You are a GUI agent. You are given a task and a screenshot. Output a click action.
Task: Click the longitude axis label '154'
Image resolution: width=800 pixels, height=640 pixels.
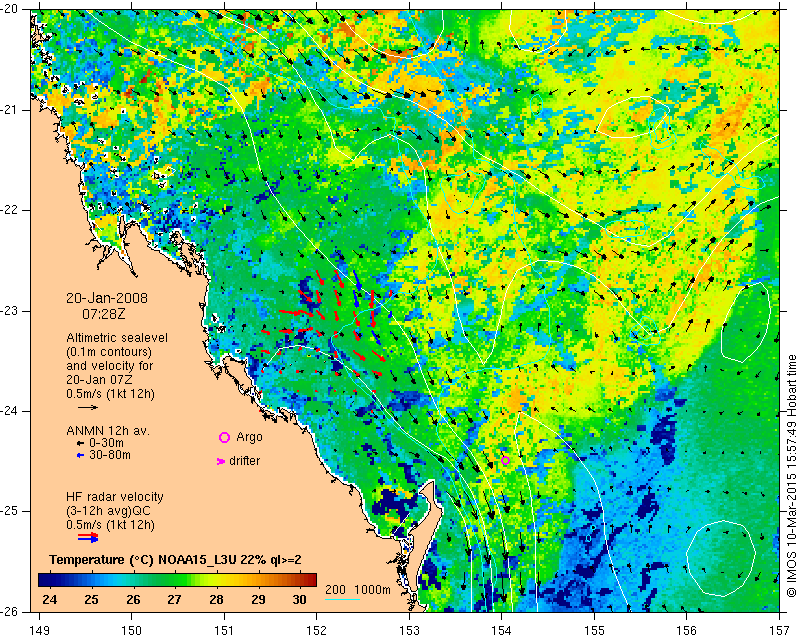pos(502,631)
